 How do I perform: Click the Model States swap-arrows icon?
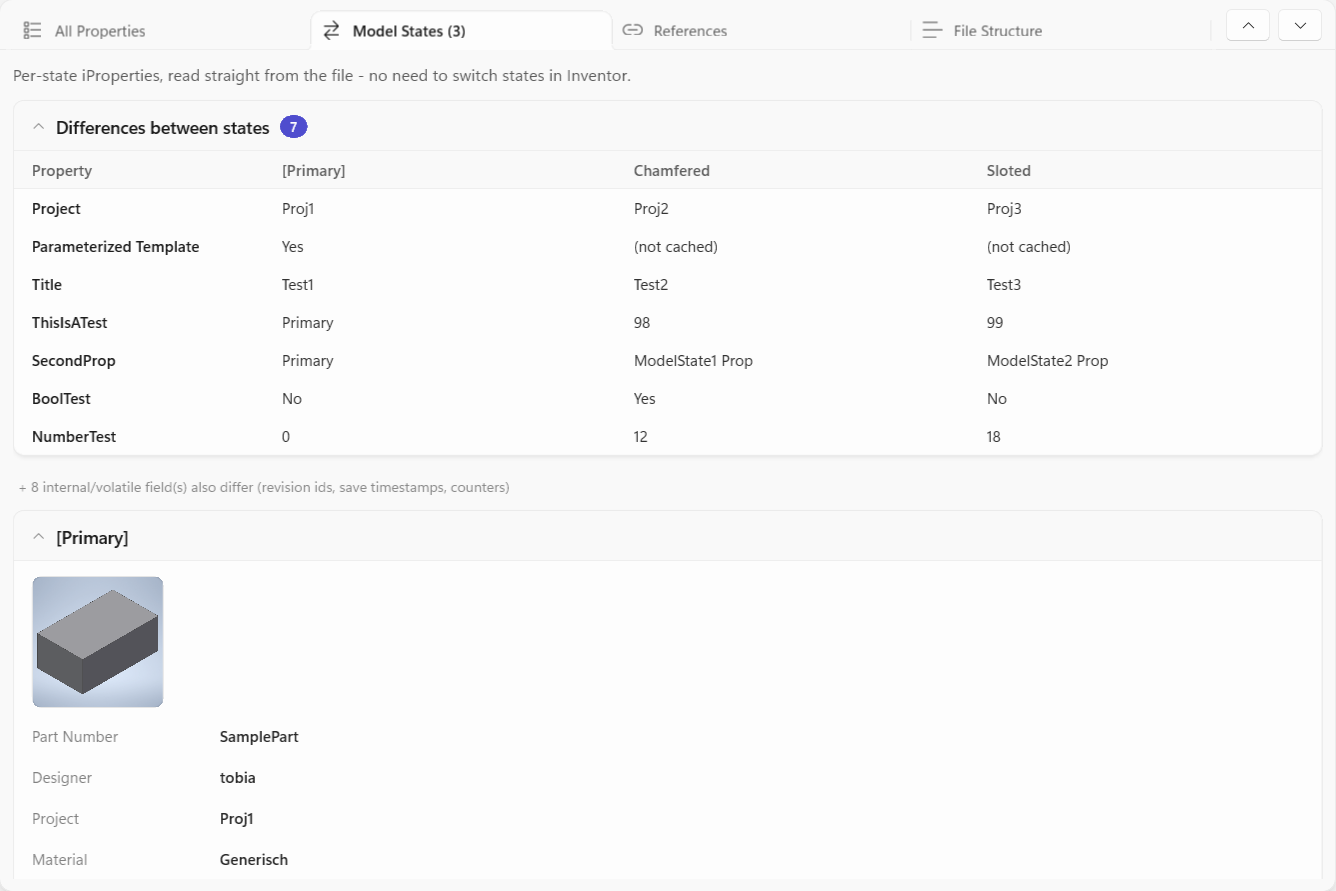click(332, 31)
